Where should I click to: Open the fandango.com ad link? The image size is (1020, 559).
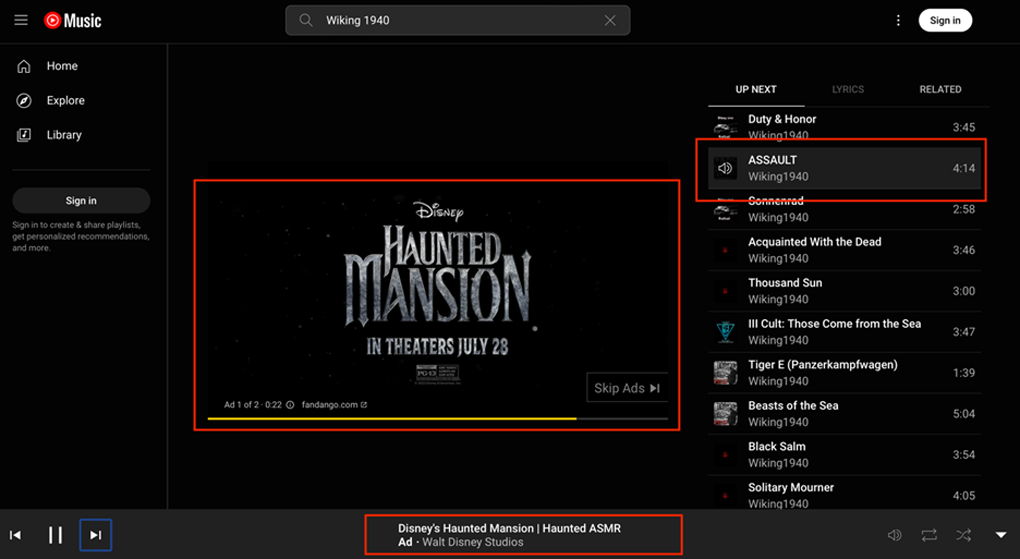pyautogui.click(x=333, y=405)
